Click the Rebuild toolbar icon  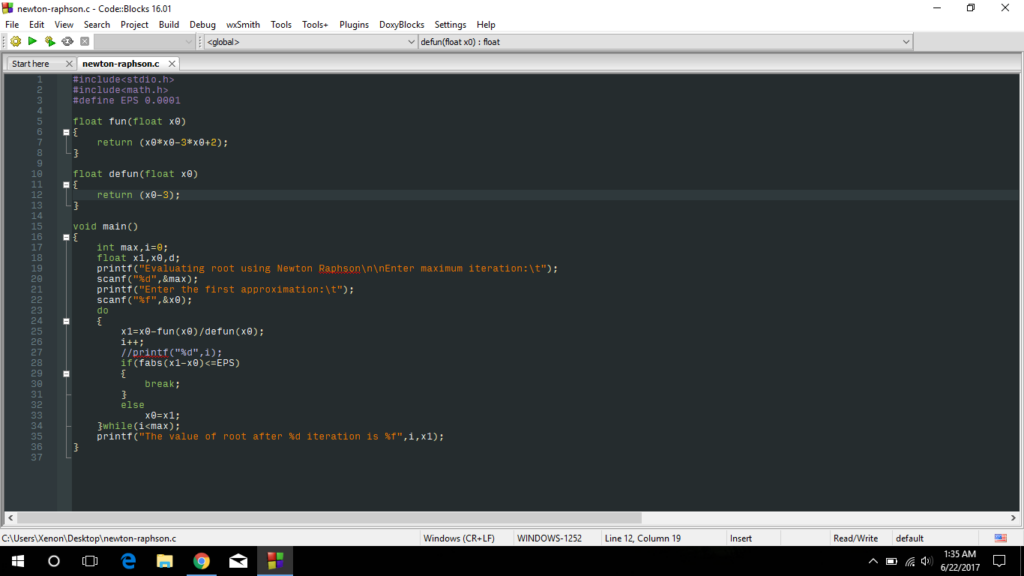pyautogui.click(x=66, y=41)
